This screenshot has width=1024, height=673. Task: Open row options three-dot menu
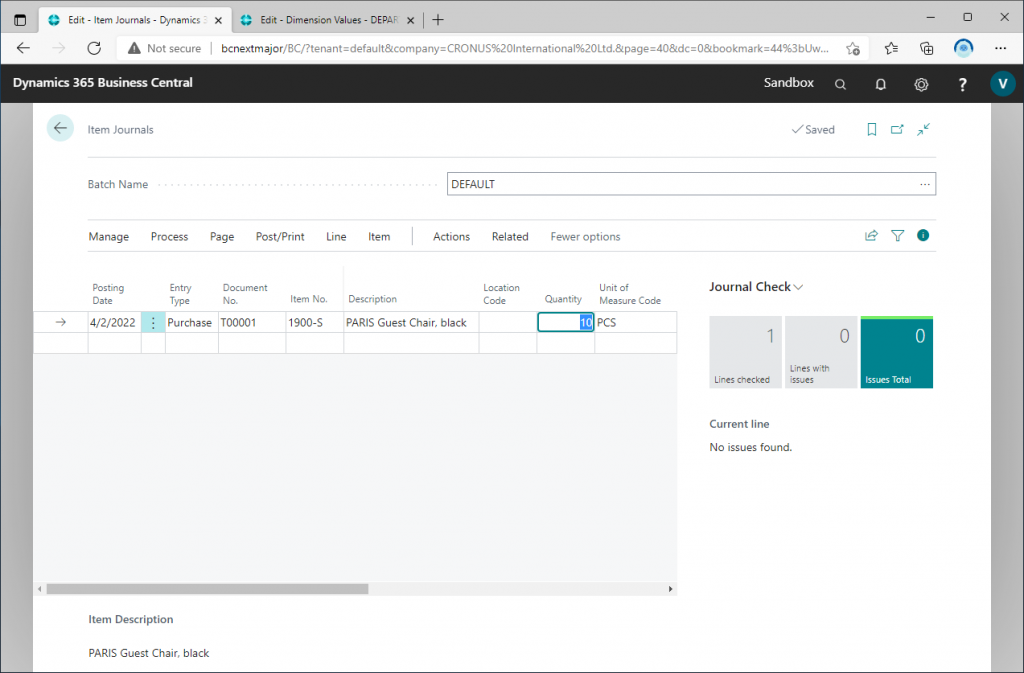point(153,323)
